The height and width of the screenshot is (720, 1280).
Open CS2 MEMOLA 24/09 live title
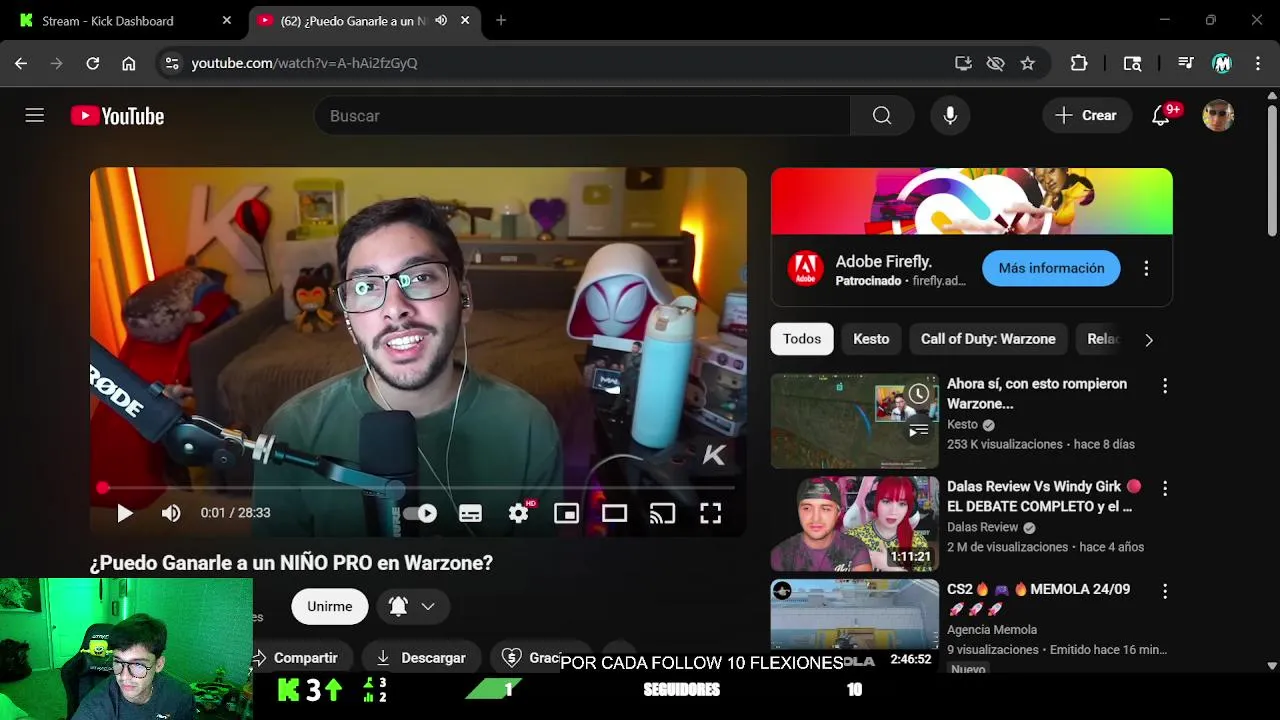(x=1038, y=599)
